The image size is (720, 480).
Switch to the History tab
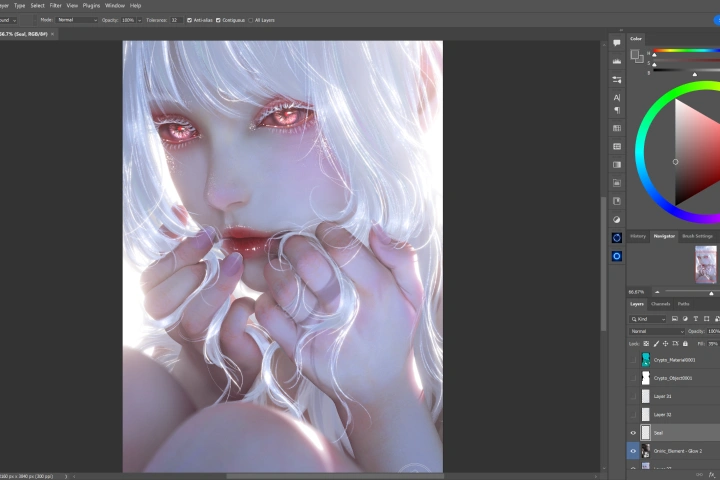pos(638,236)
